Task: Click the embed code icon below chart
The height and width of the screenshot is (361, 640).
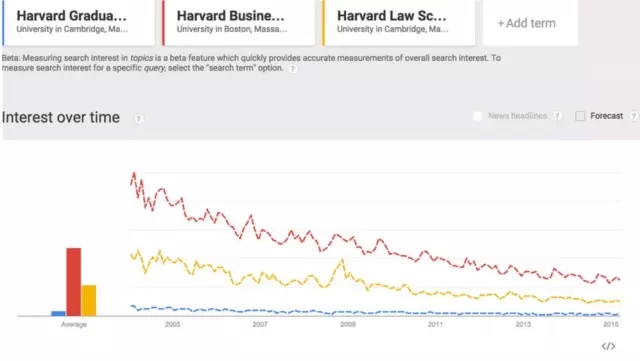Action: (608, 346)
